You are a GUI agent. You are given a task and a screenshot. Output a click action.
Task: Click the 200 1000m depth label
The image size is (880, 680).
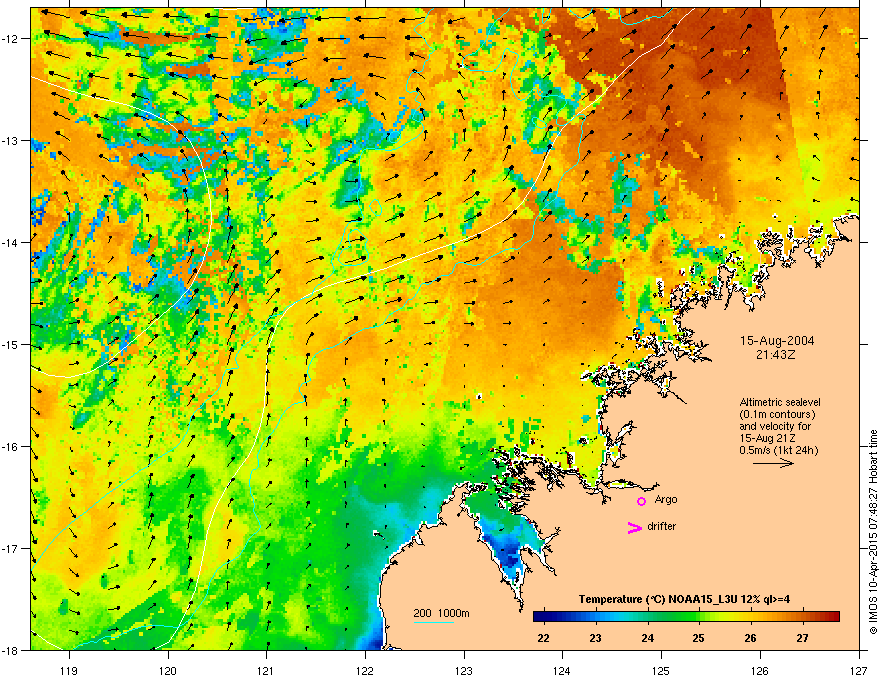click(441, 613)
